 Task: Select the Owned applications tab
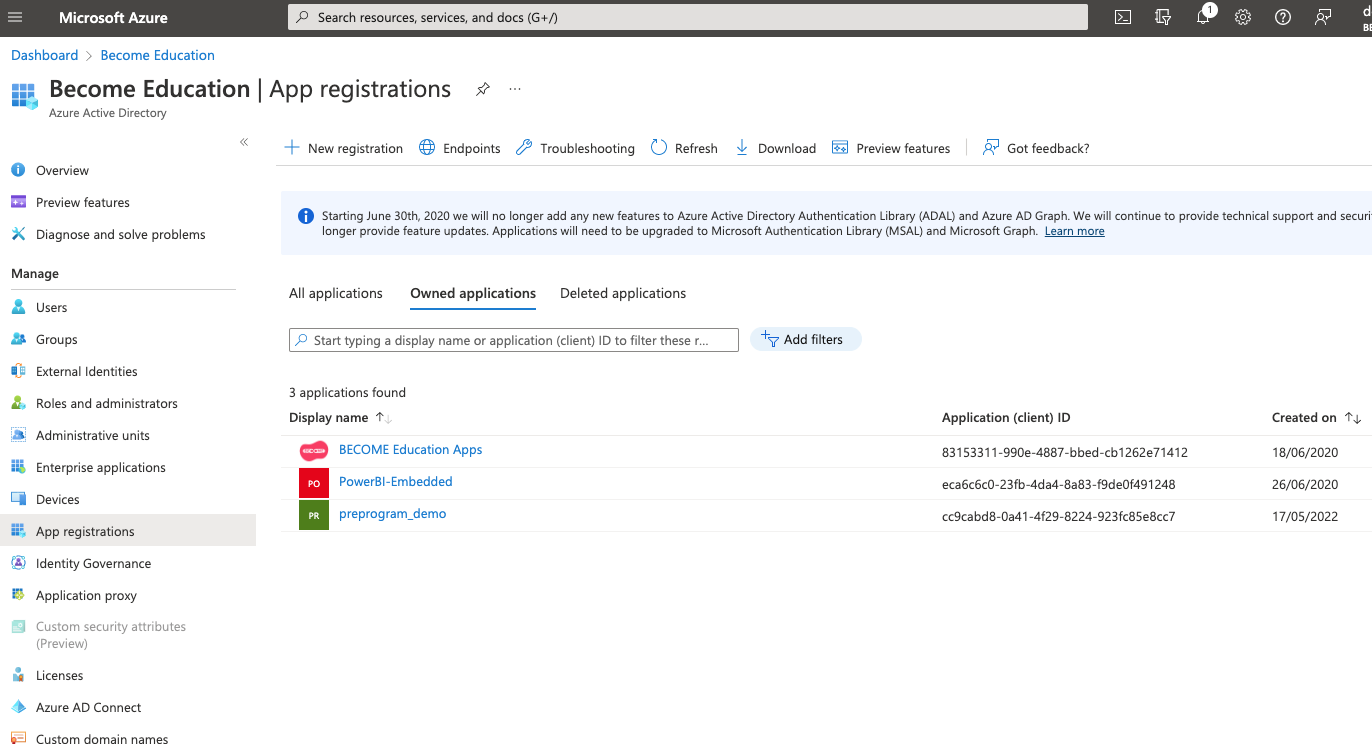pos(473,293)
